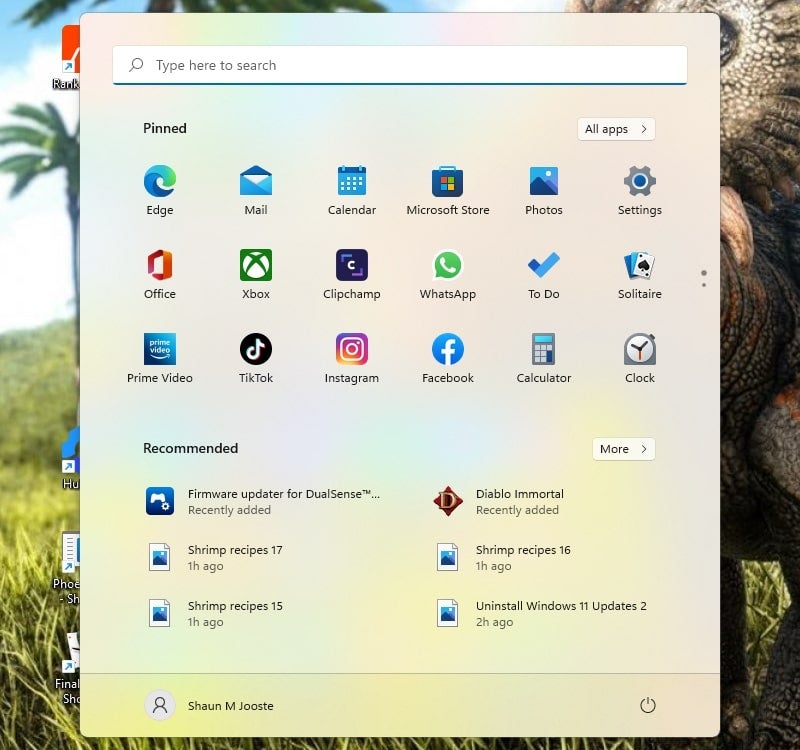Open Firmware updater for DualSense recommendation

pos(263,502)
